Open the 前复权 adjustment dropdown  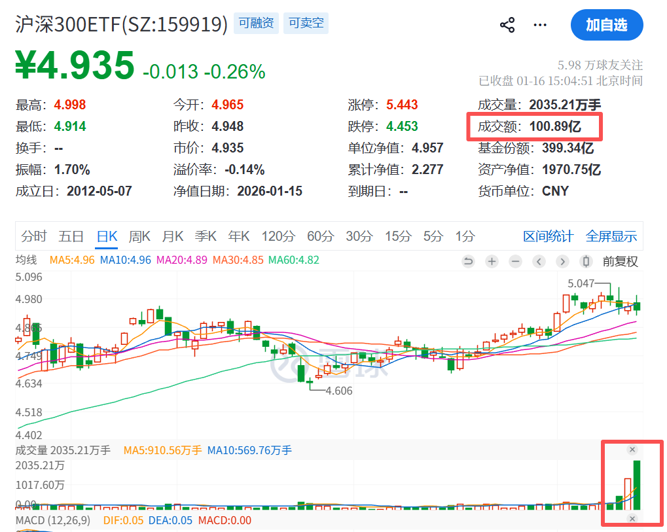click(620, 261)
